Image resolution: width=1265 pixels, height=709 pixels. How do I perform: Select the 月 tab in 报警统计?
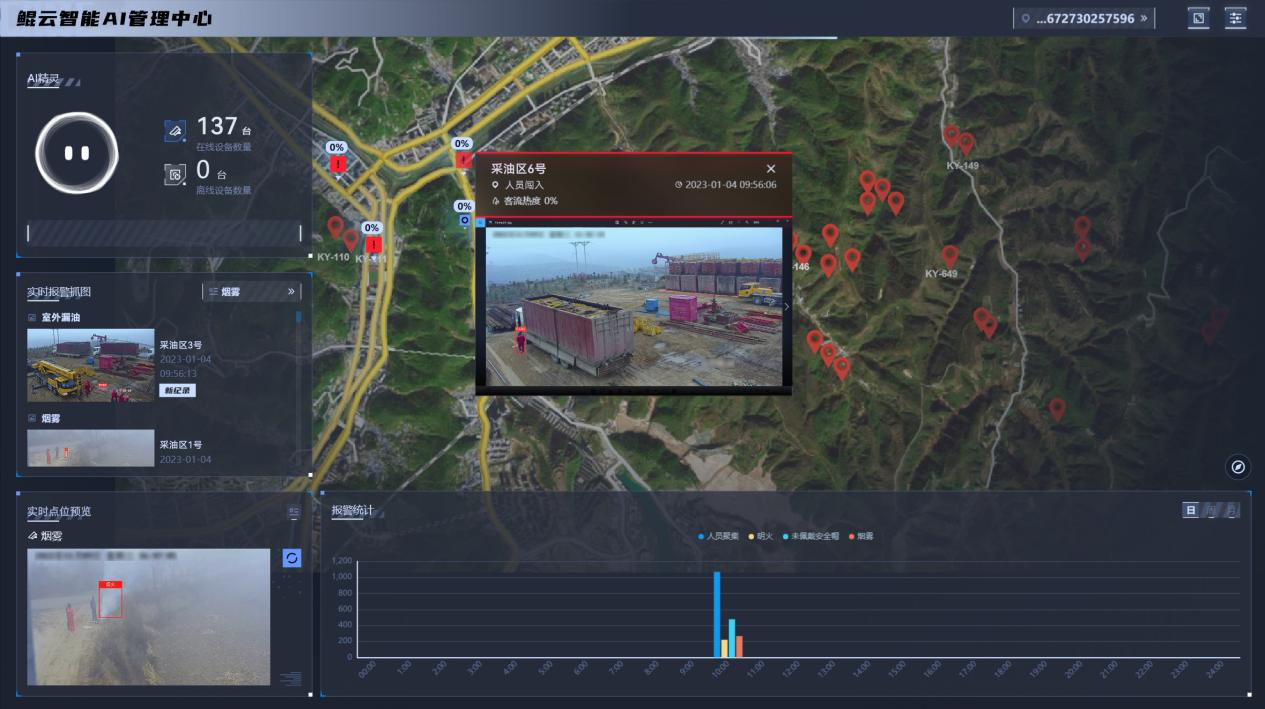pos(1231,510)
